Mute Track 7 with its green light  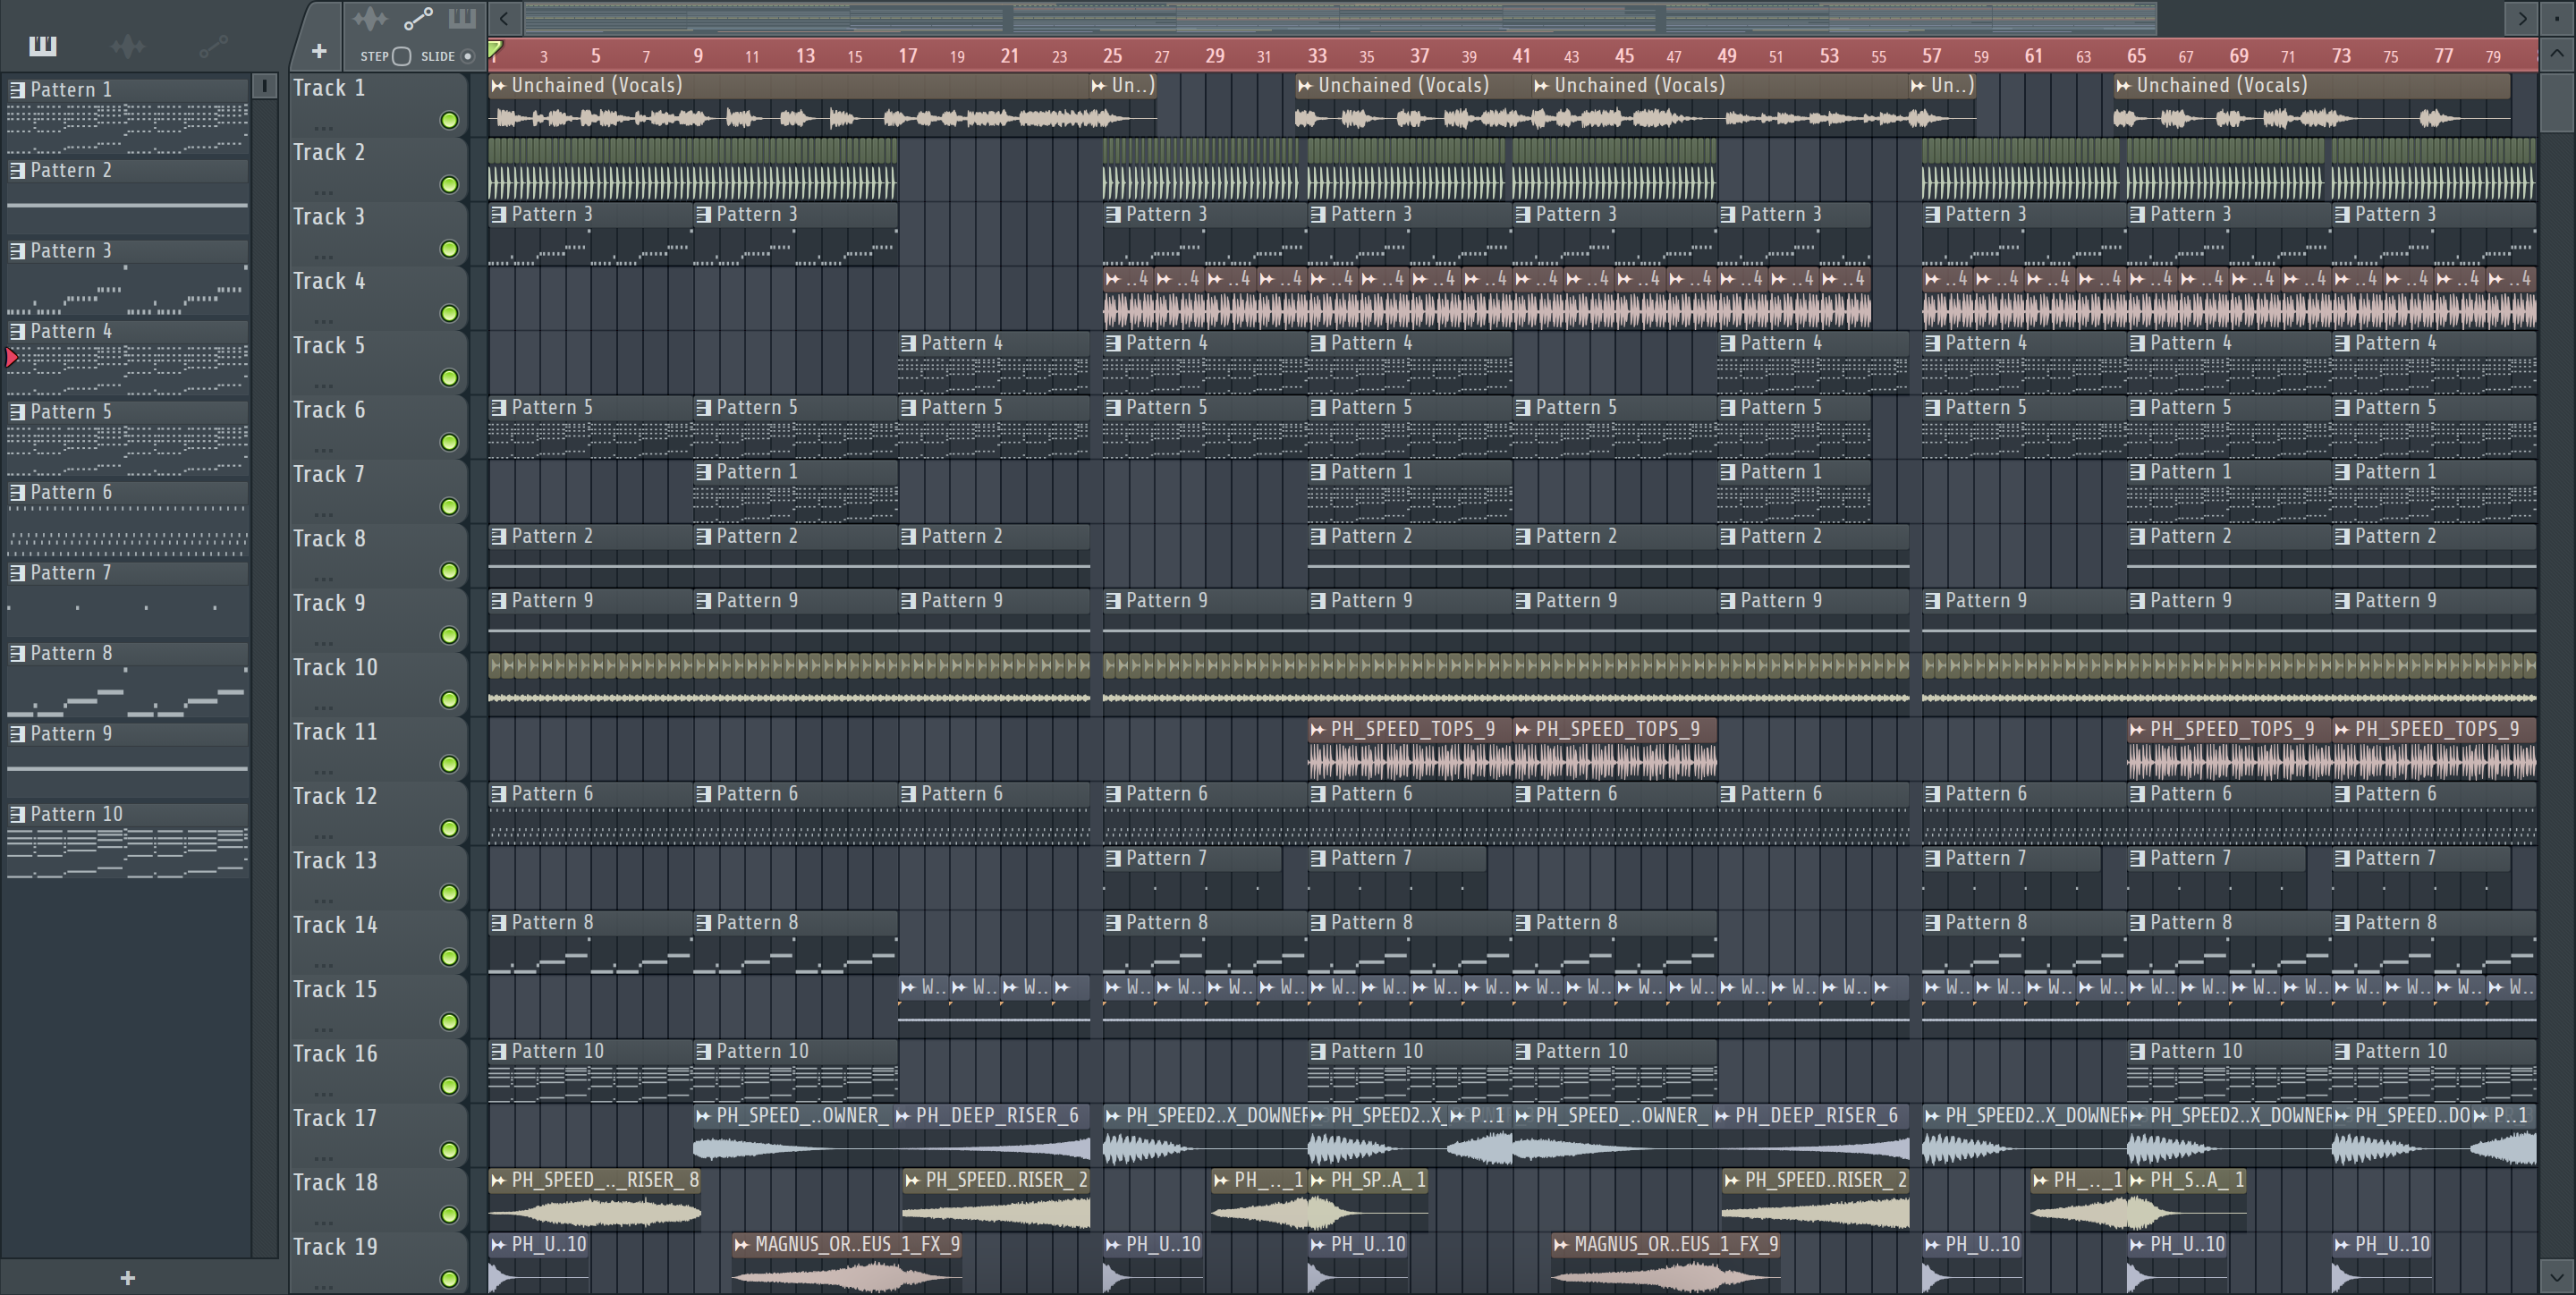(x=449, y=507)
